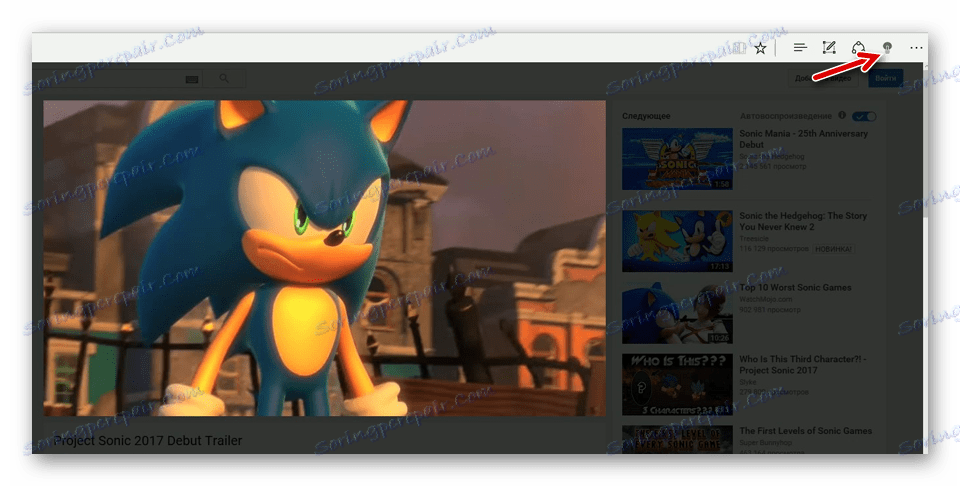This screenshot has height=486, width=960.
Task: Click the Sonic video player area
Action: 324,258
